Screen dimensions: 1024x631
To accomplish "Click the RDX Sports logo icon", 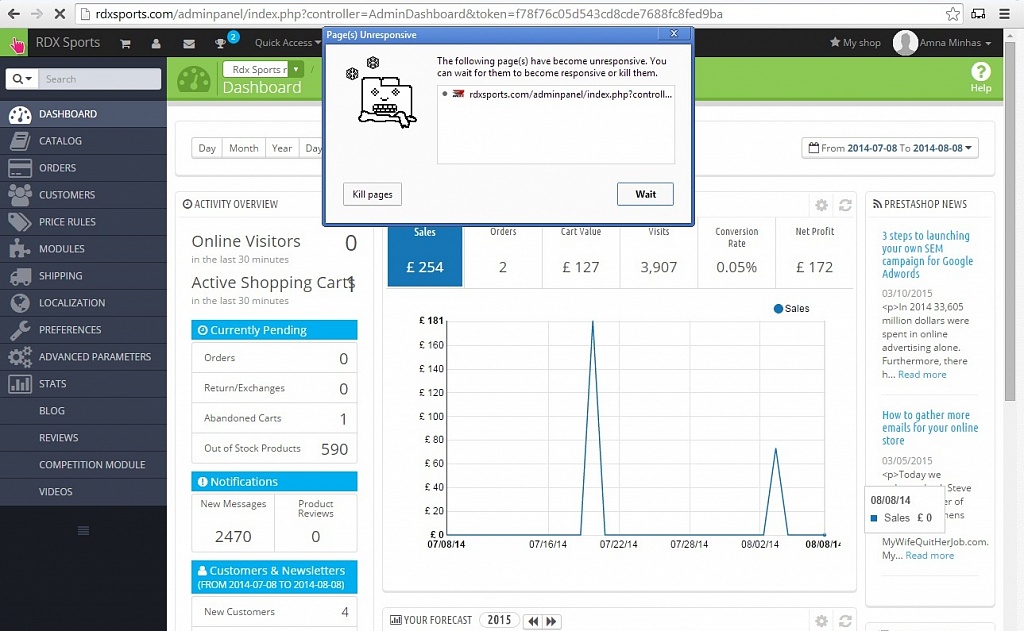I will (x=14, y=44).
